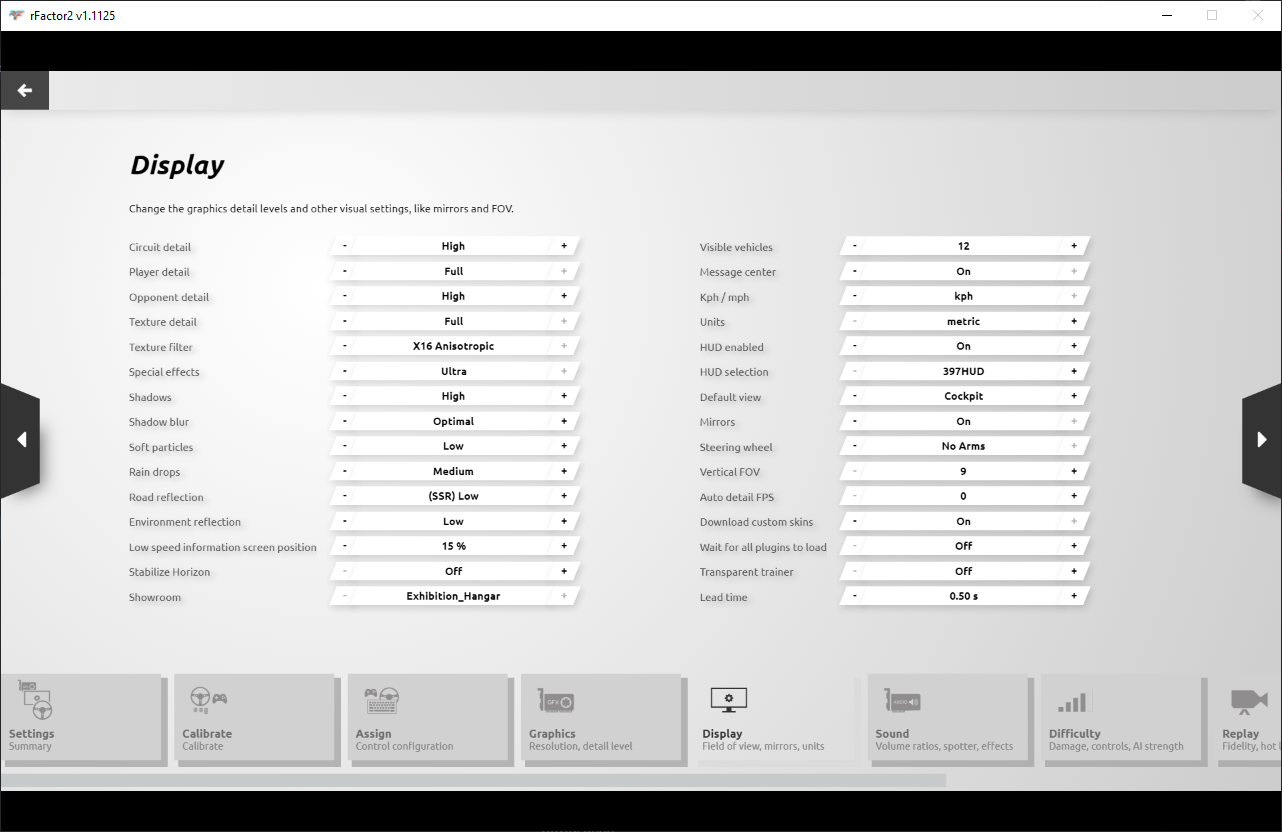Change Steering wheel with minus

(855, 446)
